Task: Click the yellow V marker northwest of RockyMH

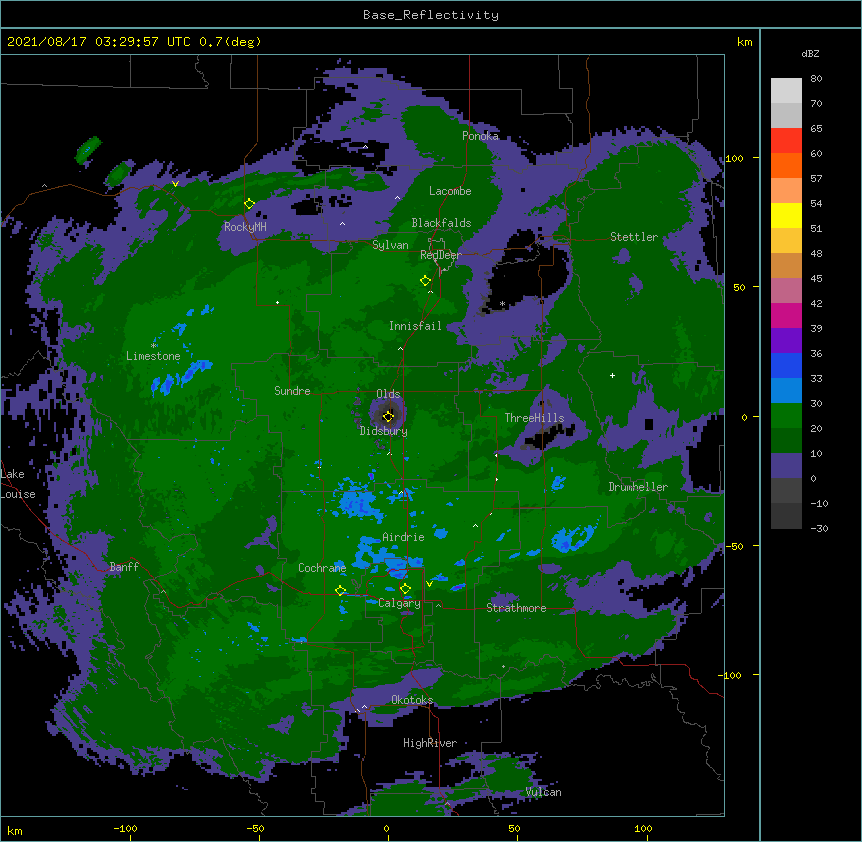Action: (x=175, y=184)
